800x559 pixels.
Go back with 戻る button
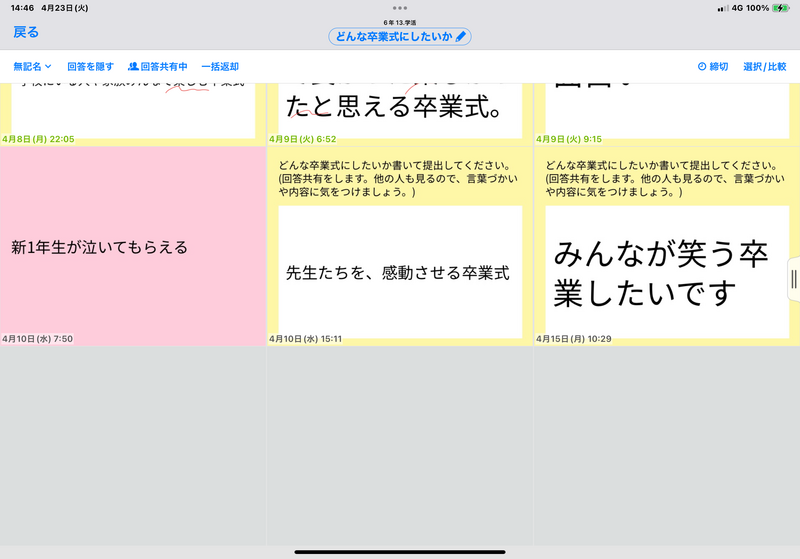coord(26,32)
